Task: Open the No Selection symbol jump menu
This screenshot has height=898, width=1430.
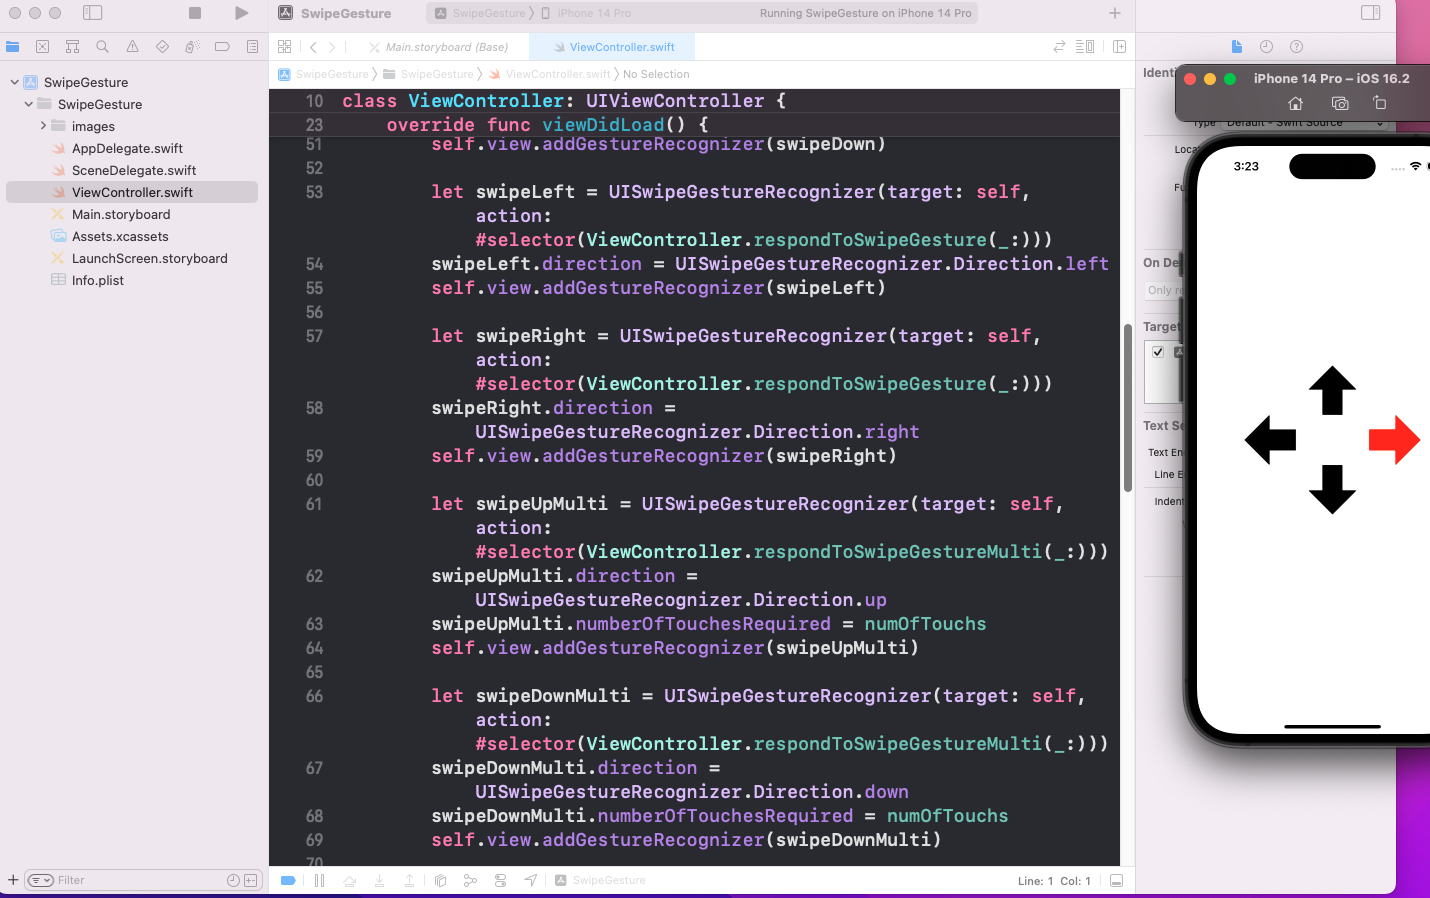Action: coord(656,74)
